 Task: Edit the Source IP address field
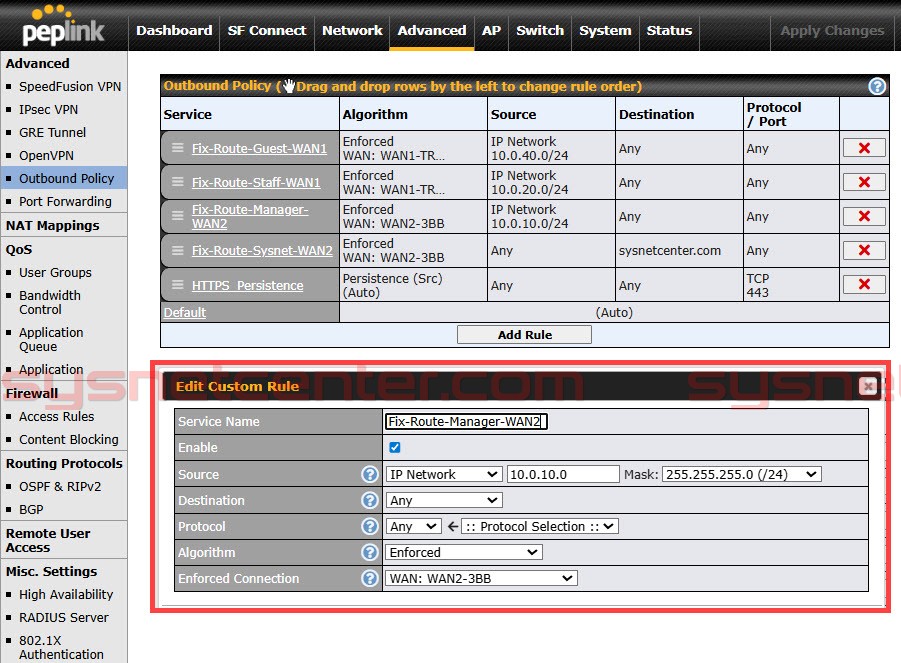click(x=563, y=475)
